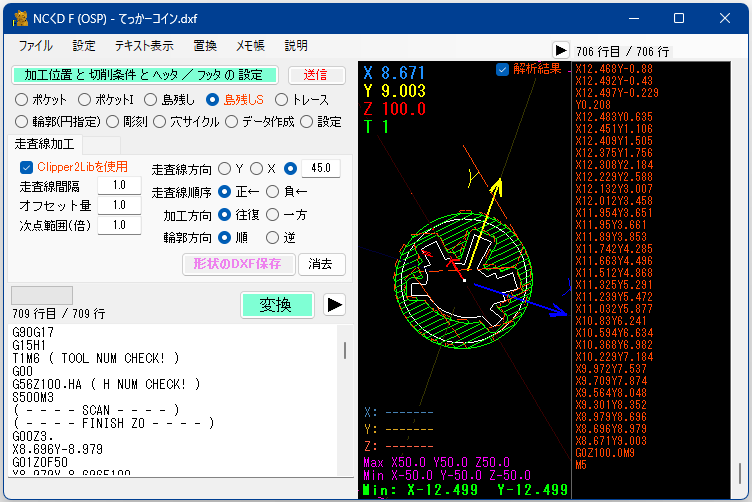Open the 設定 menu
Screen dimensions: 752x502
84,46
